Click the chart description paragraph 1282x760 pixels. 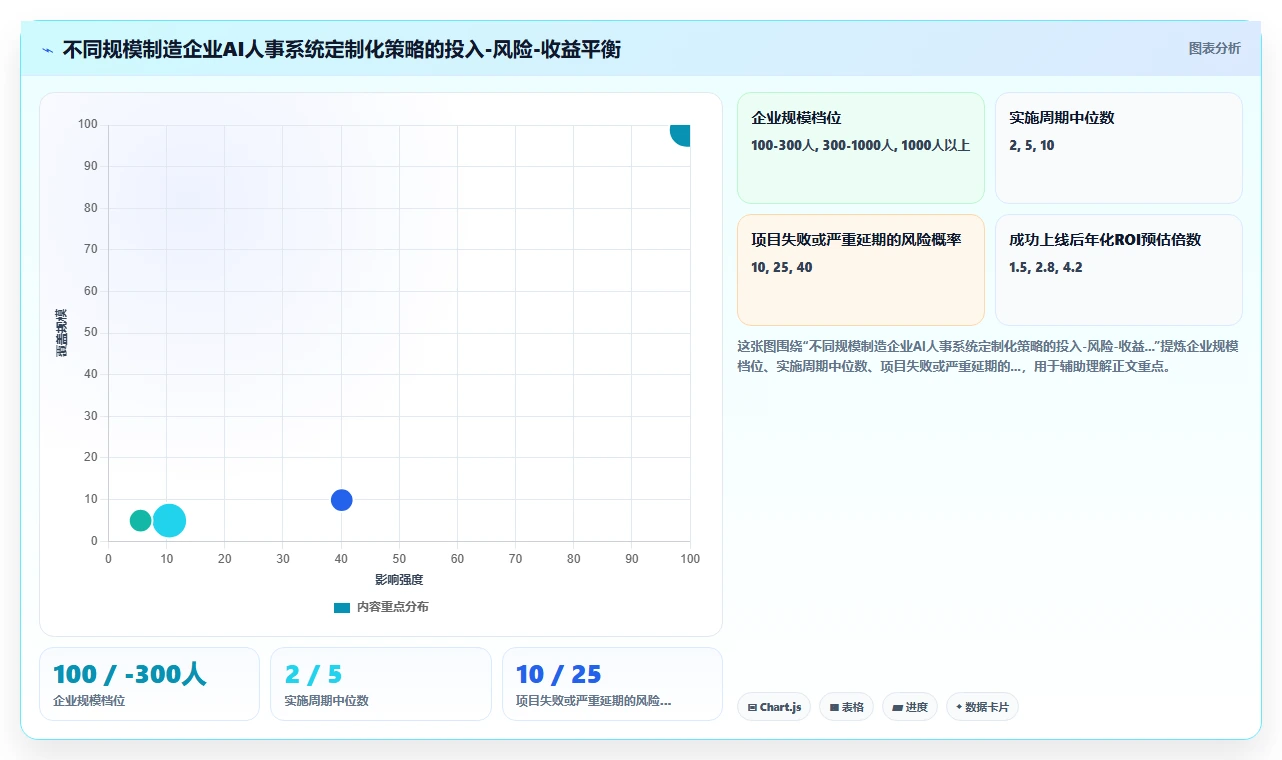(989, 356)
